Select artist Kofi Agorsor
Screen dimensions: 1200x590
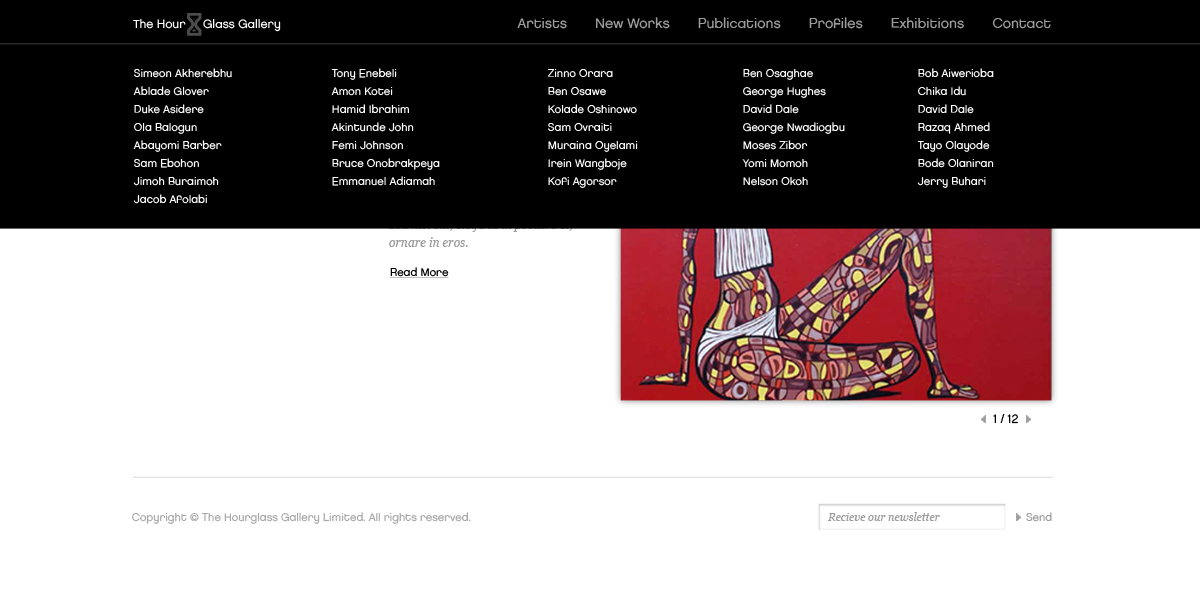(x=582, y=181)
